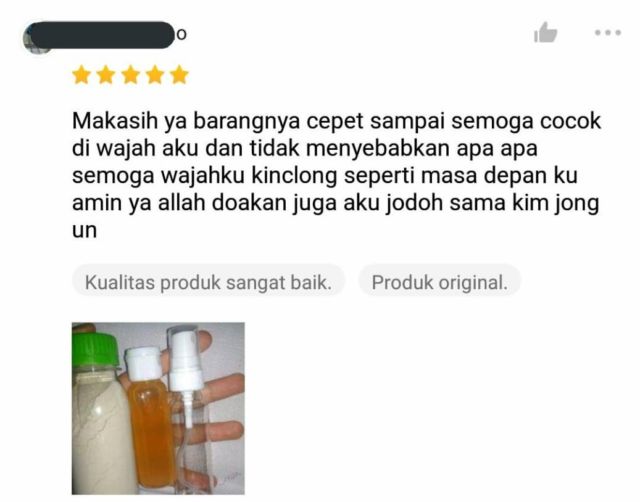Viewport: 640px width, 502px height.
Task: Like this review with thumbs-up icon
Action: pos(546,33)
